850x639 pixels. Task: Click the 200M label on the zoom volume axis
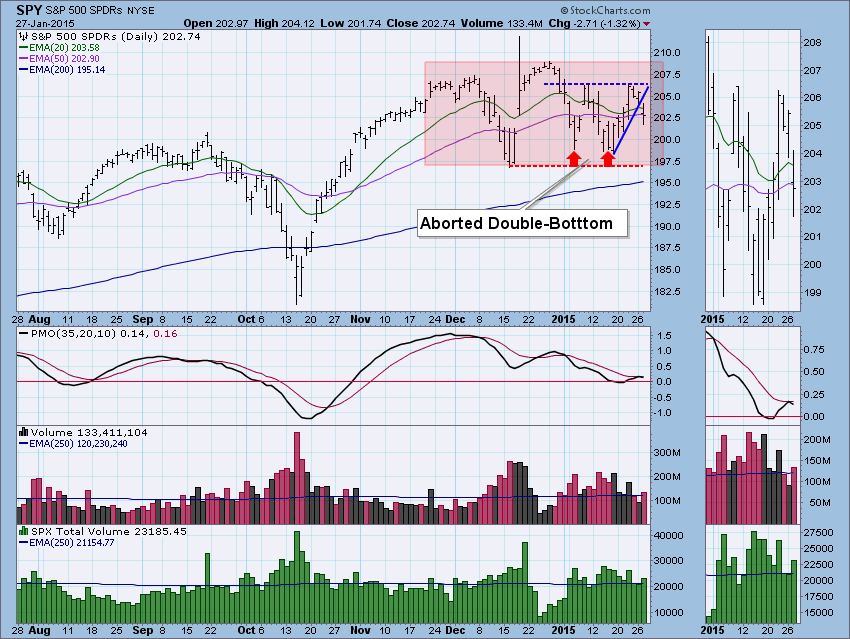(x=817, y=440)
